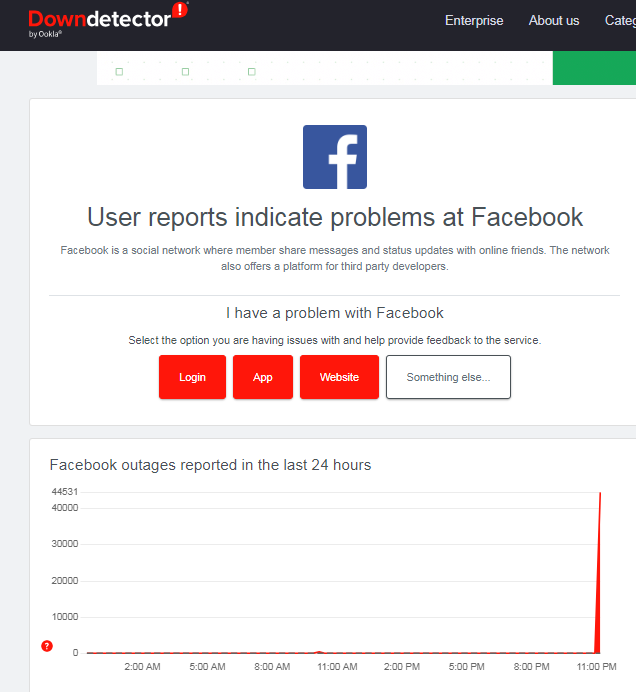636x692 pixels.
Task: Report a Login problem
Action: [x=192, y=377]
